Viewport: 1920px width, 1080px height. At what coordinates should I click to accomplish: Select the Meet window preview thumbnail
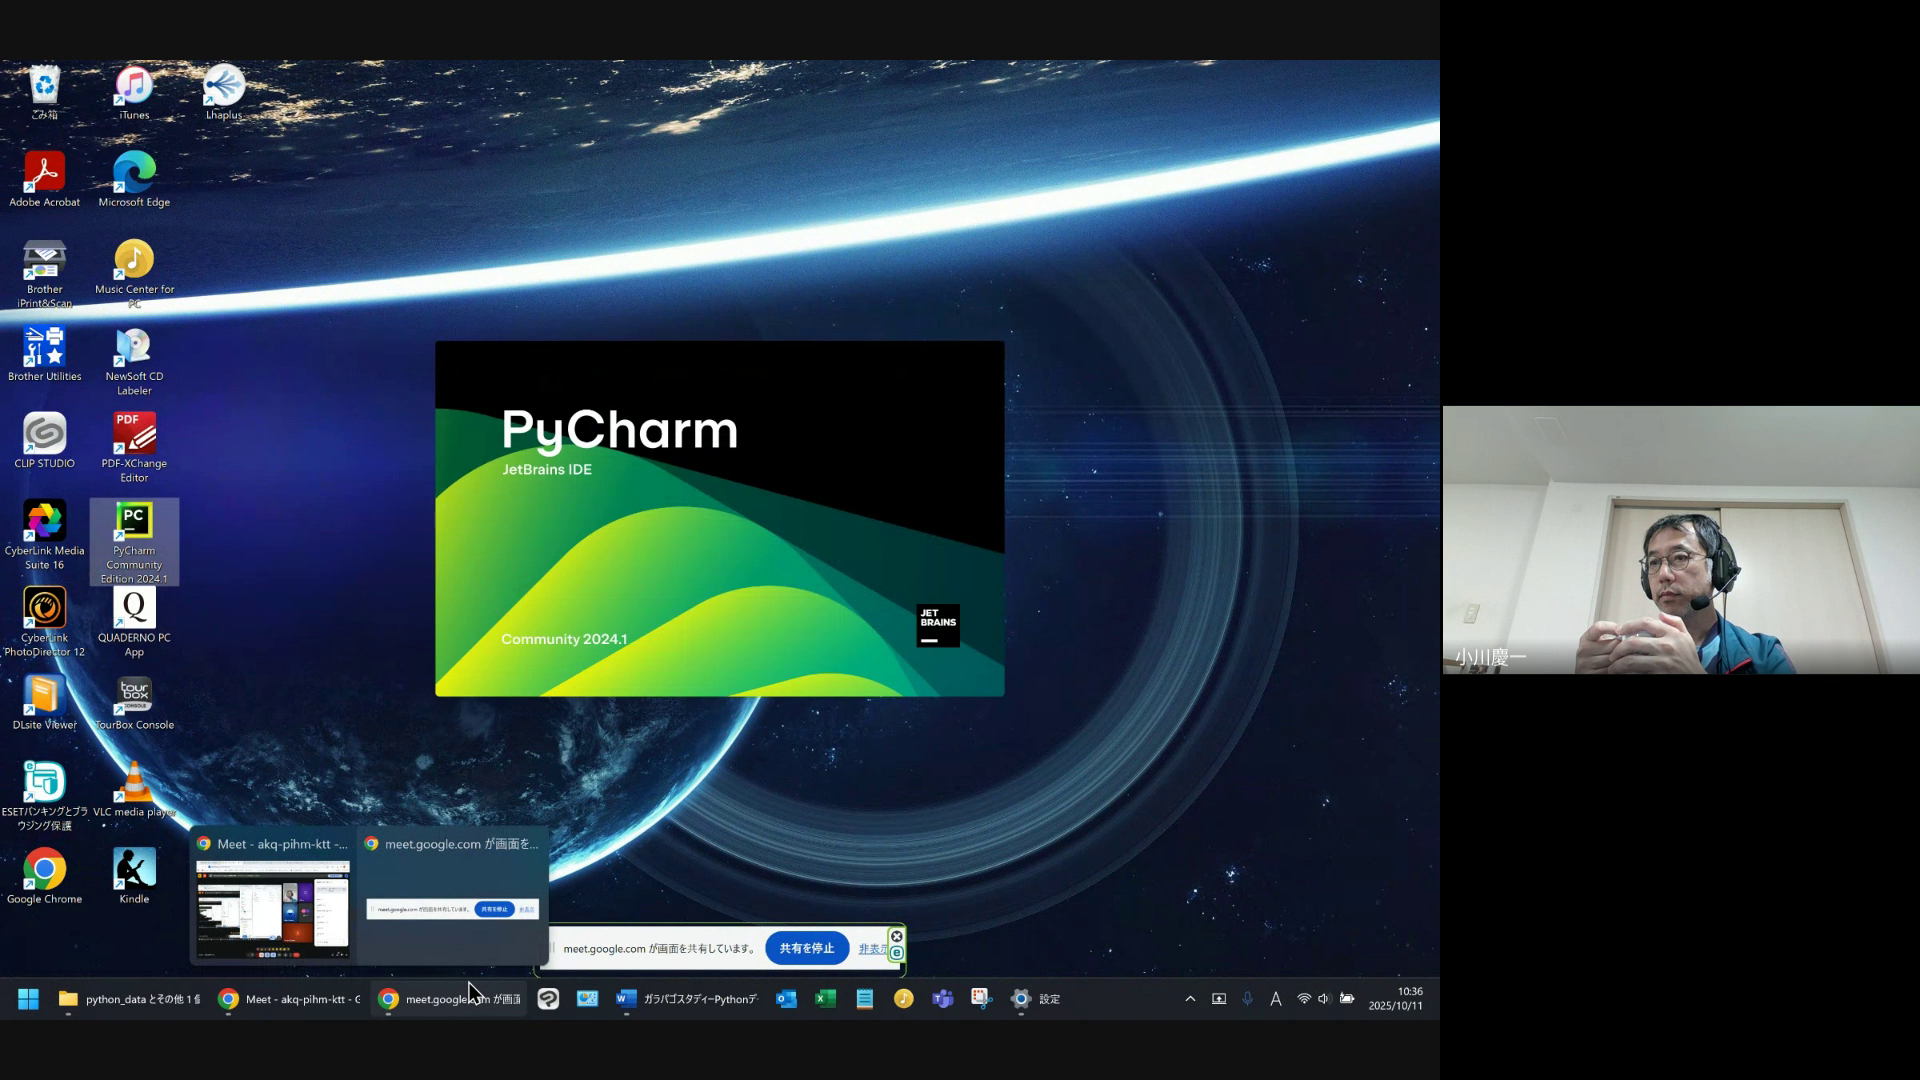coord(272,908)
